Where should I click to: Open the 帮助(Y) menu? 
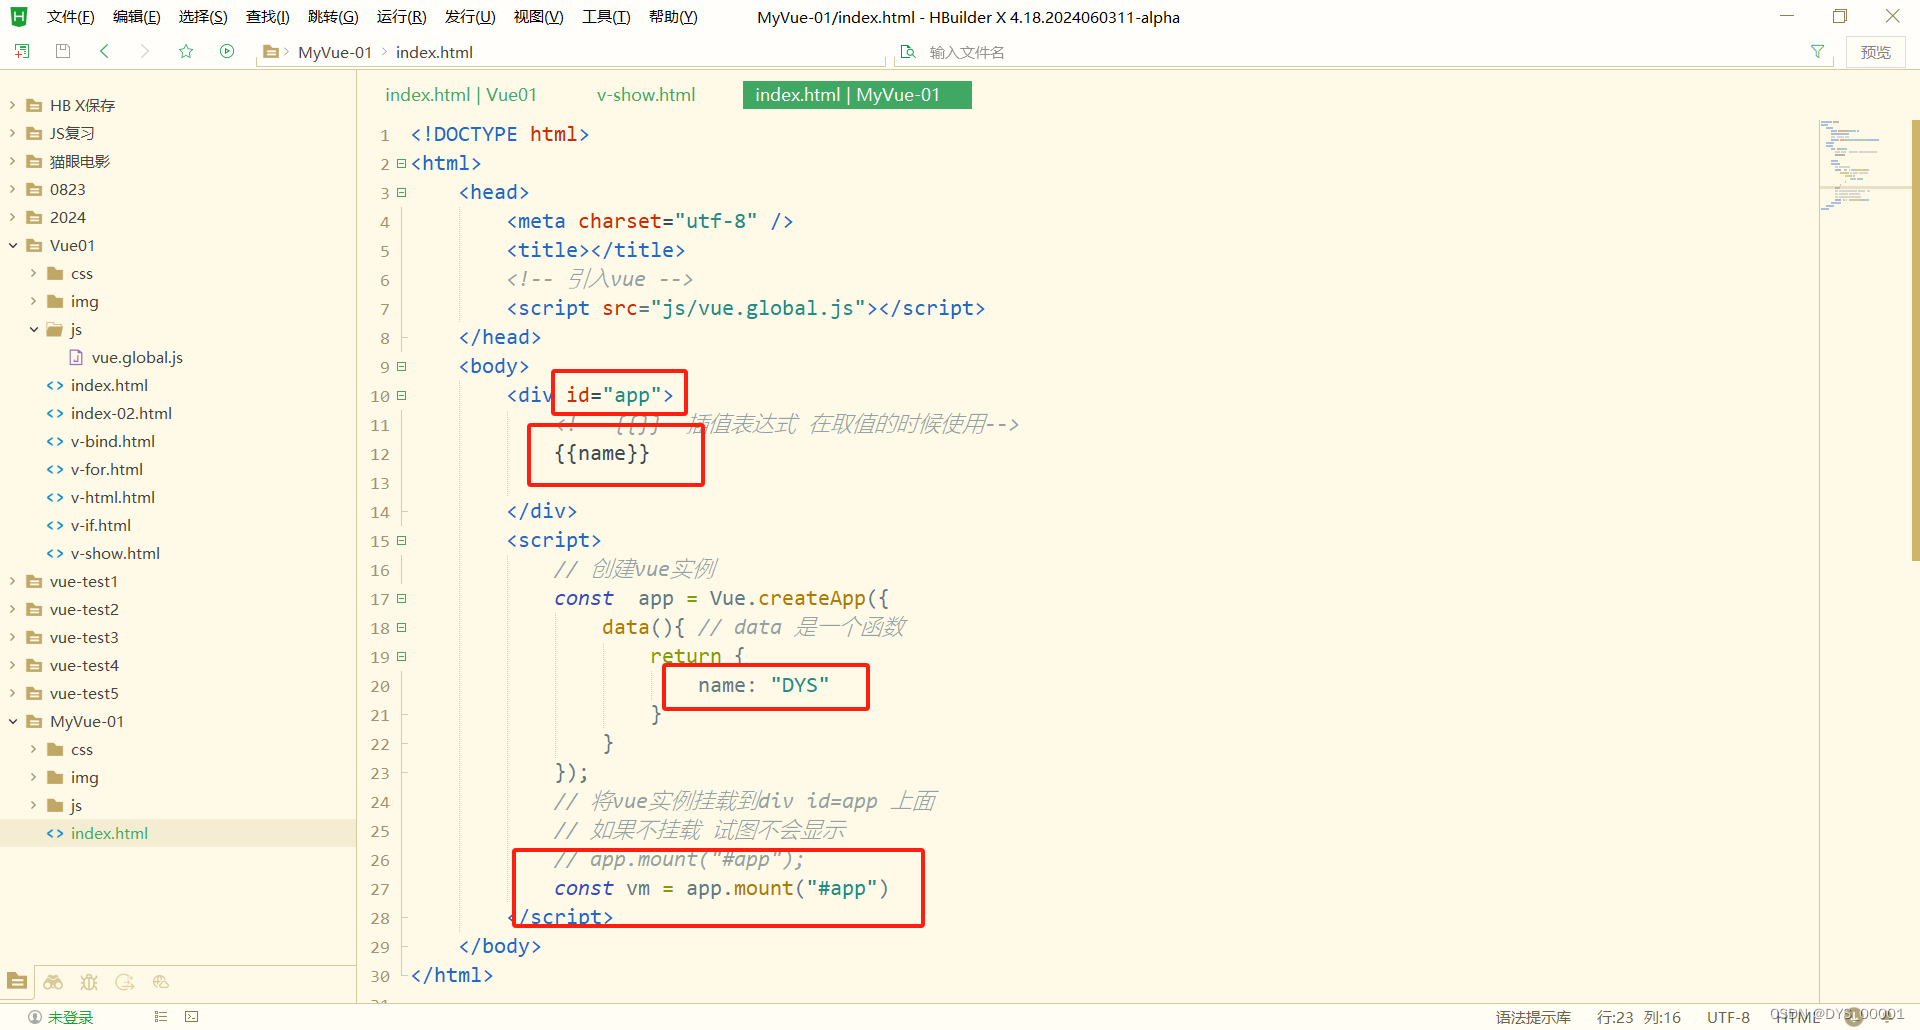point(673,17)
